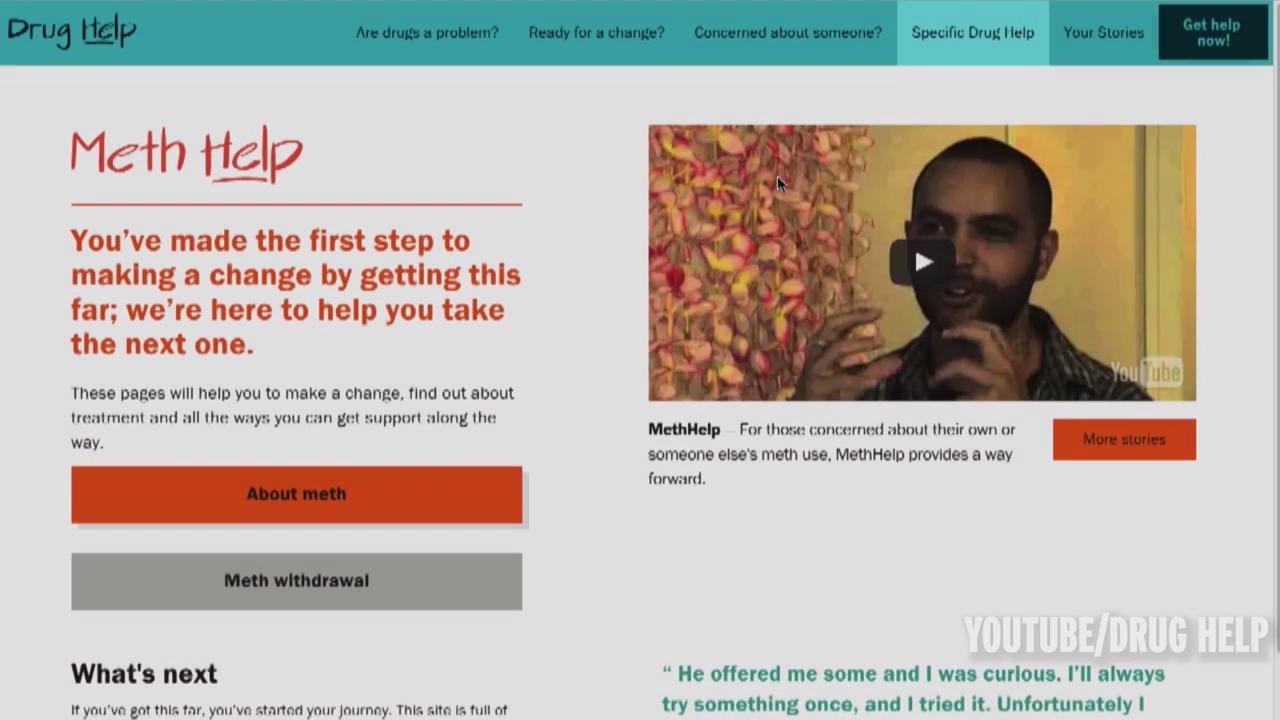
Task: Click the red 'You've made the first step' text
Action: (x=295, y=292)
